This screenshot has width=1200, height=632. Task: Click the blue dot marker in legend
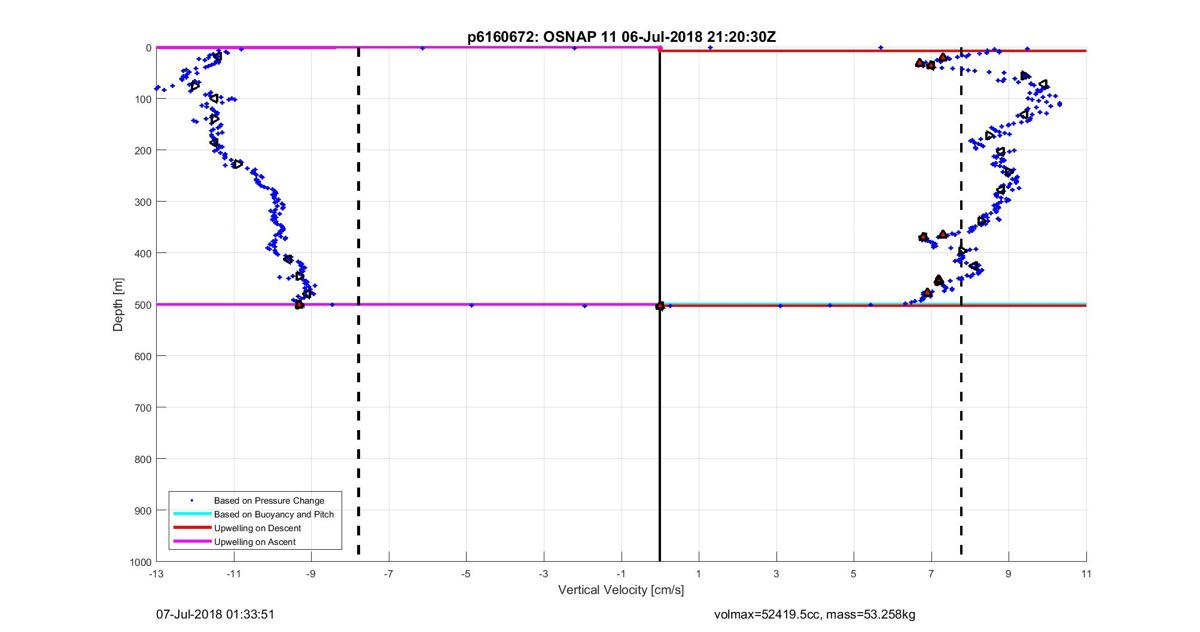click(x=192, y=500)
